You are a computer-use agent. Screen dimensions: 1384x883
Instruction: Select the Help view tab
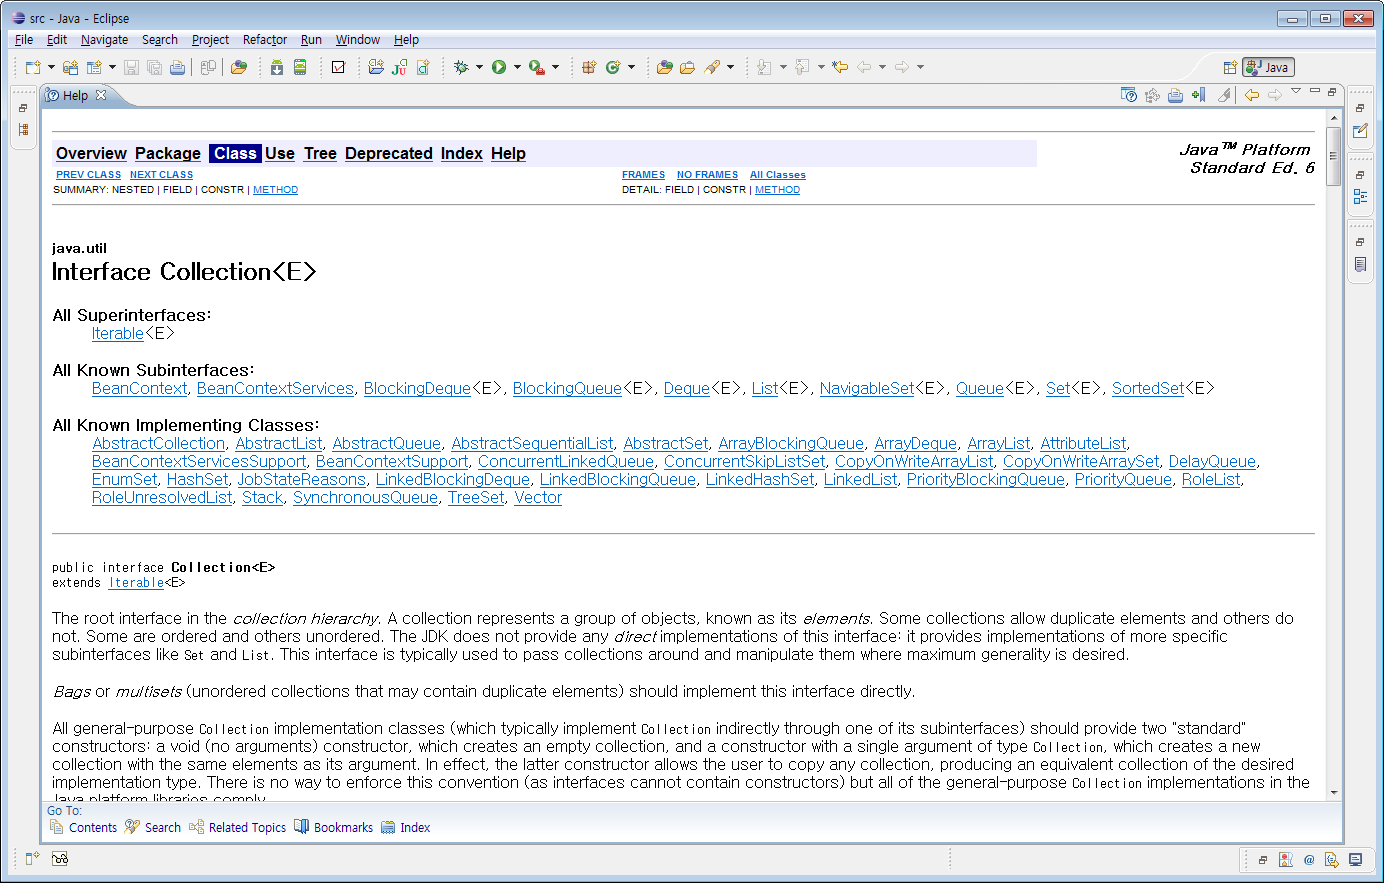coord(75,95)
